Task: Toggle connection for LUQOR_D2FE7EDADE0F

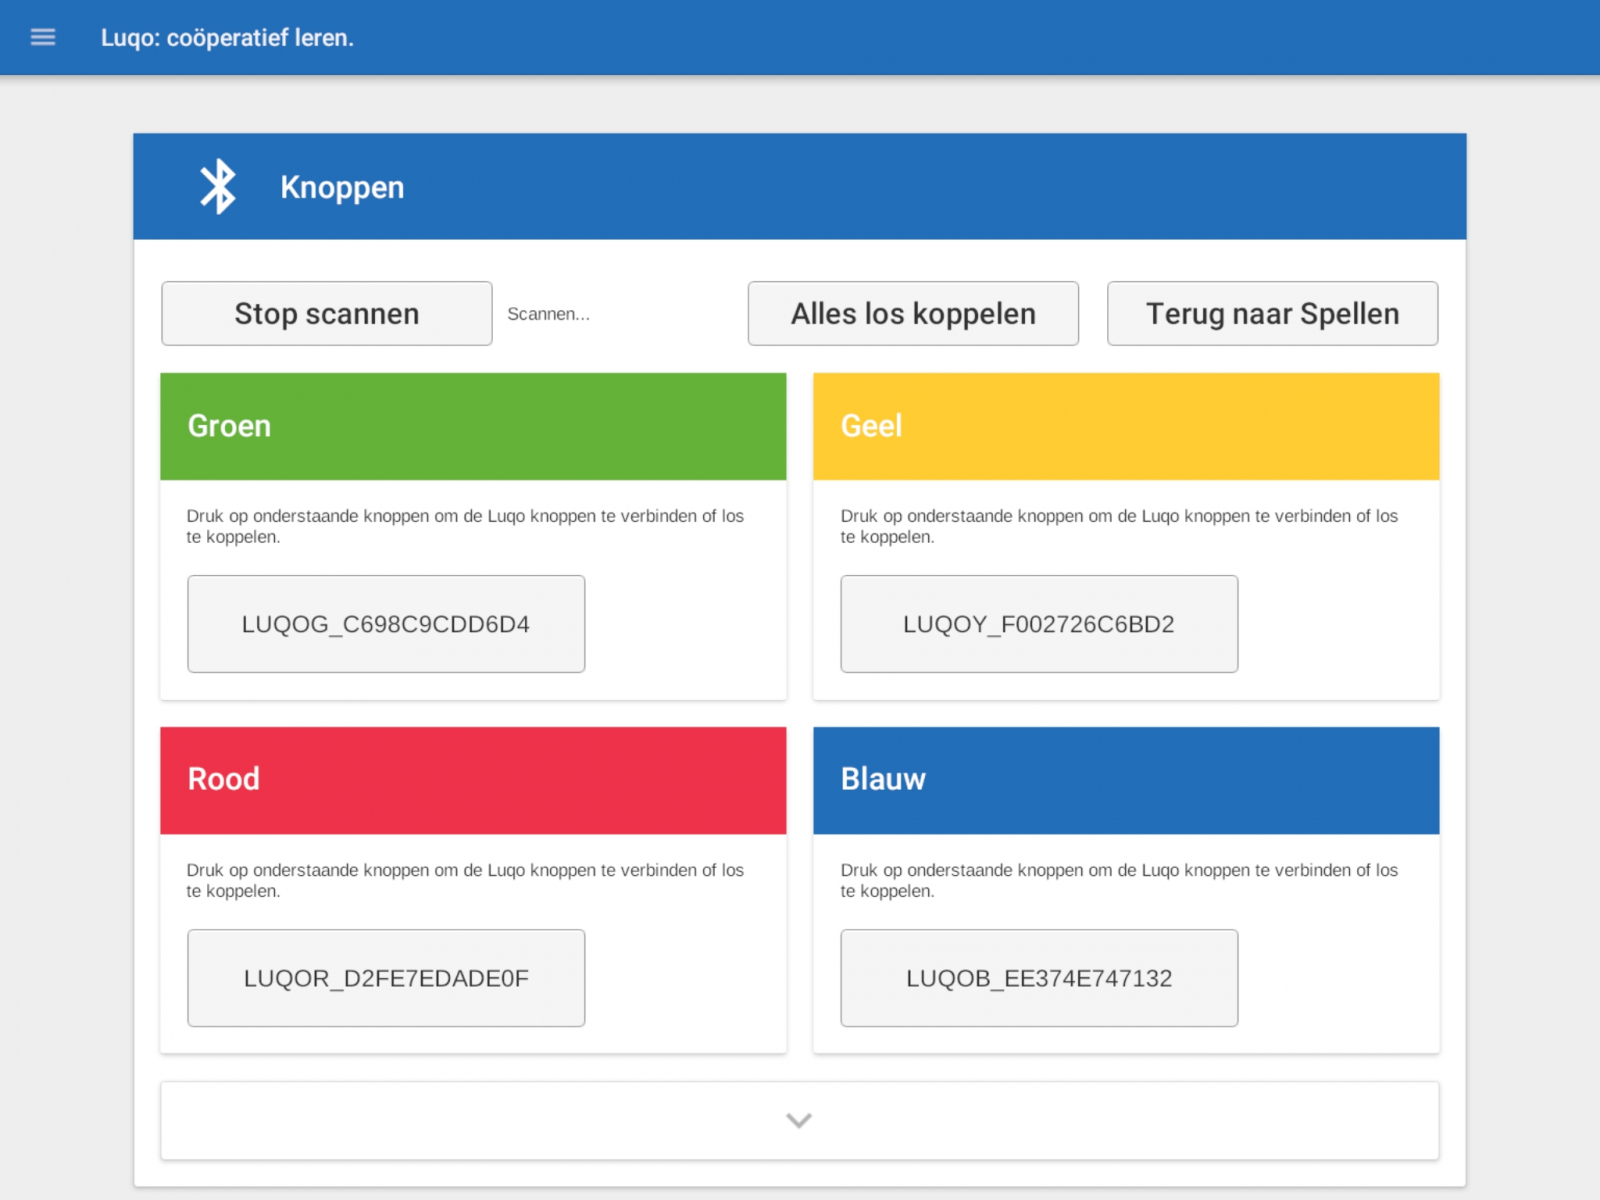Action: click(x=386, y=978)
